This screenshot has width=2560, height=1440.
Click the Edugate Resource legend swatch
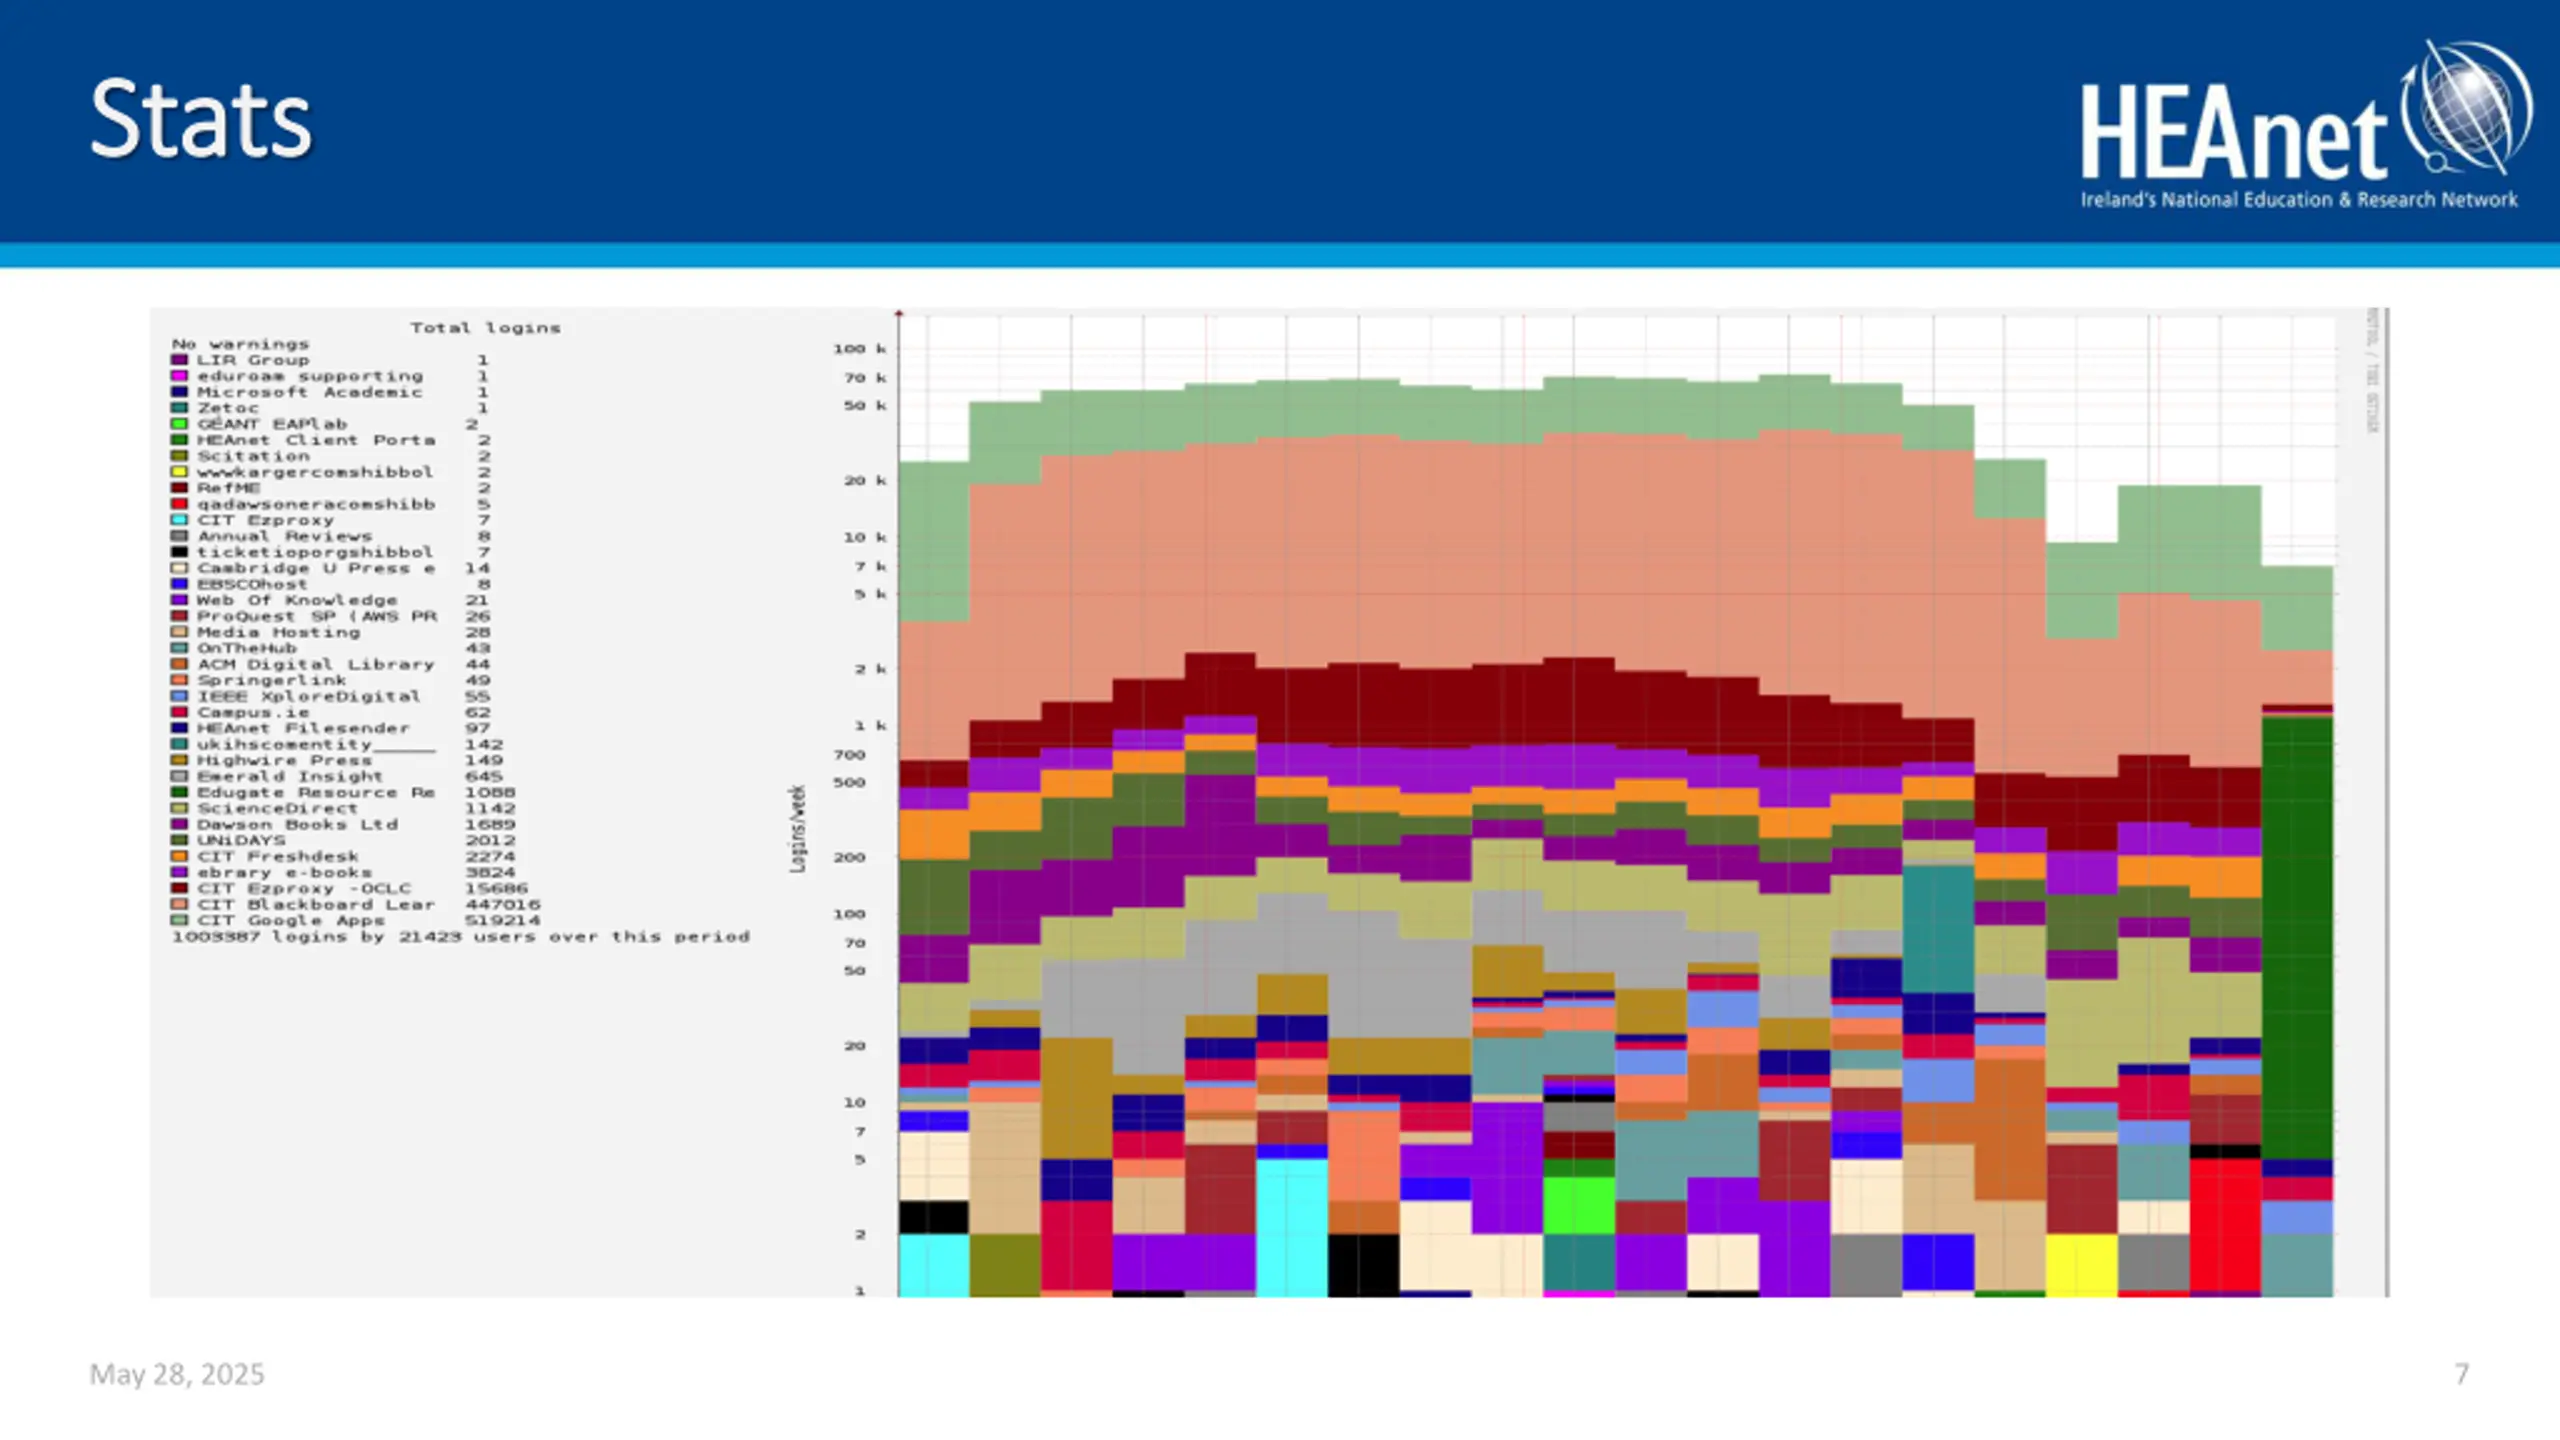tap(179, 792)
